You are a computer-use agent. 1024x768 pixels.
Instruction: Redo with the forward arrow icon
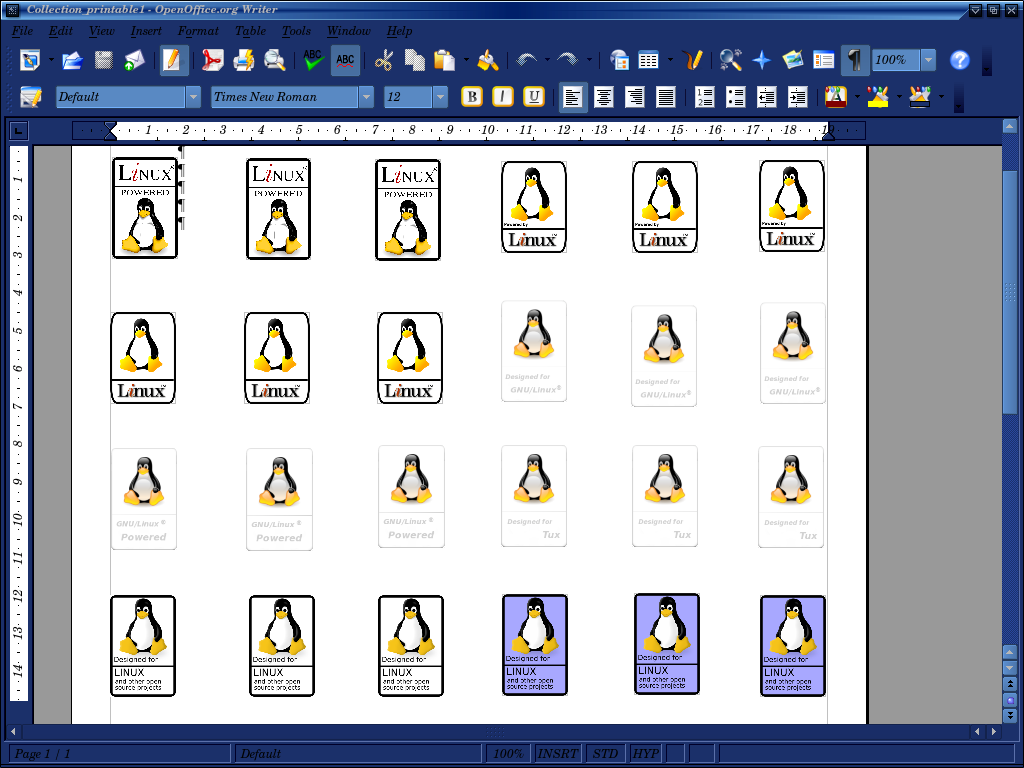point(568,60)
